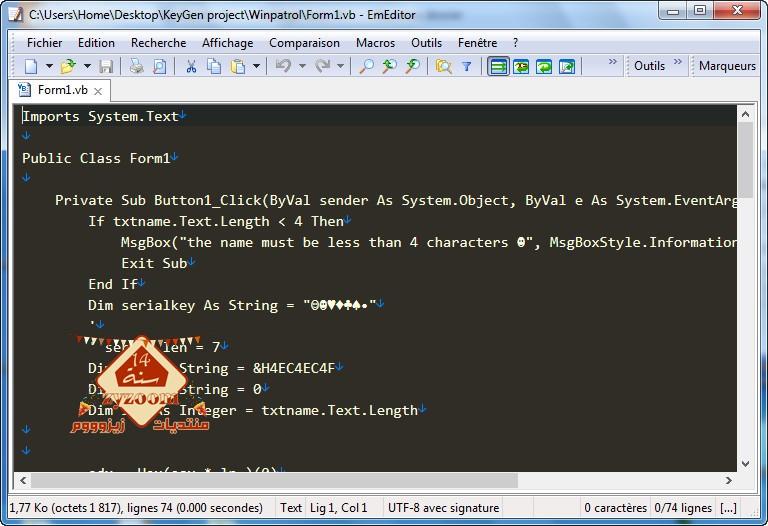This screenshot has width=768, height=526.
Task: Click the Find magnifier icon
Action: (366, 66)
